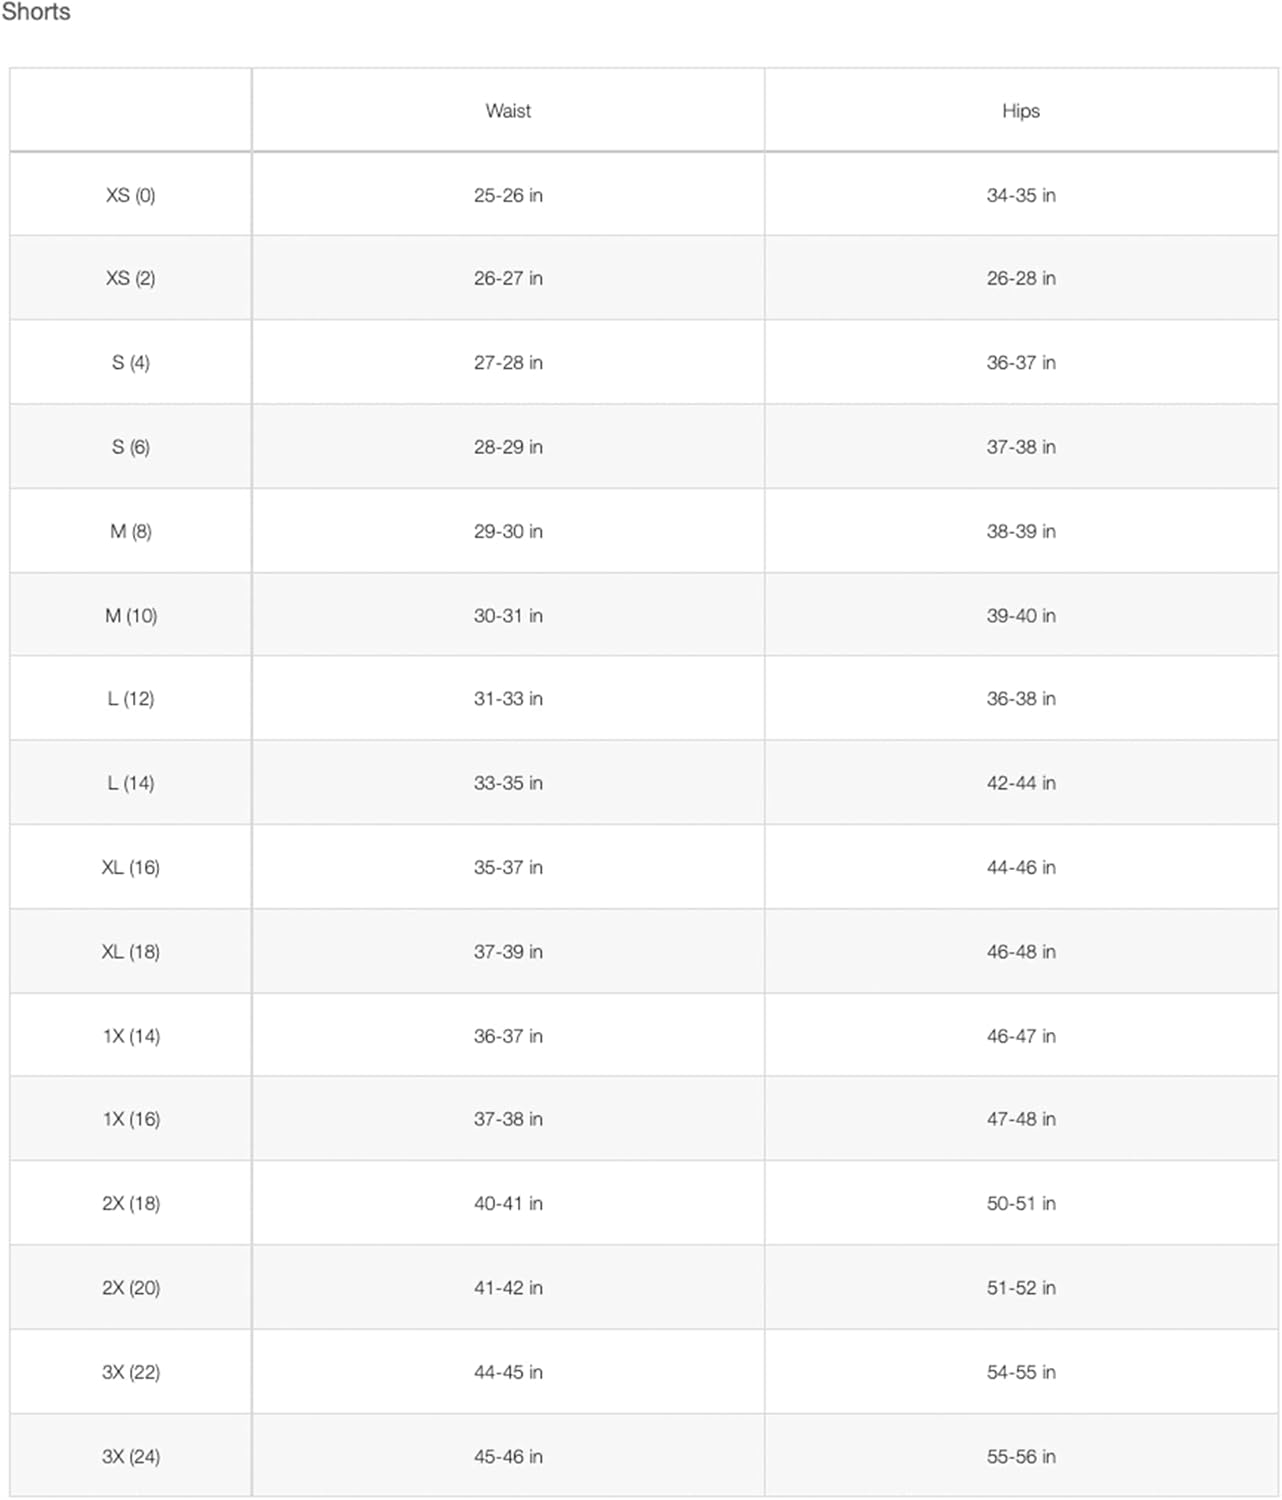Click the 25-26 in waist value
This screenshot has height=1500, width=1282.
[508, 195]
